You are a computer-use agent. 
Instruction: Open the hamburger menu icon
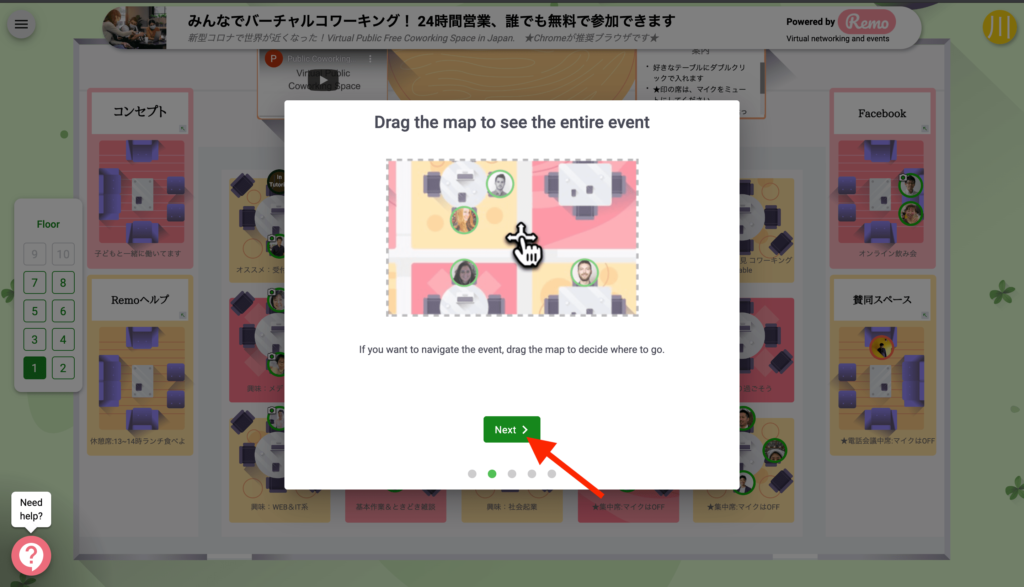pos(21,25)
